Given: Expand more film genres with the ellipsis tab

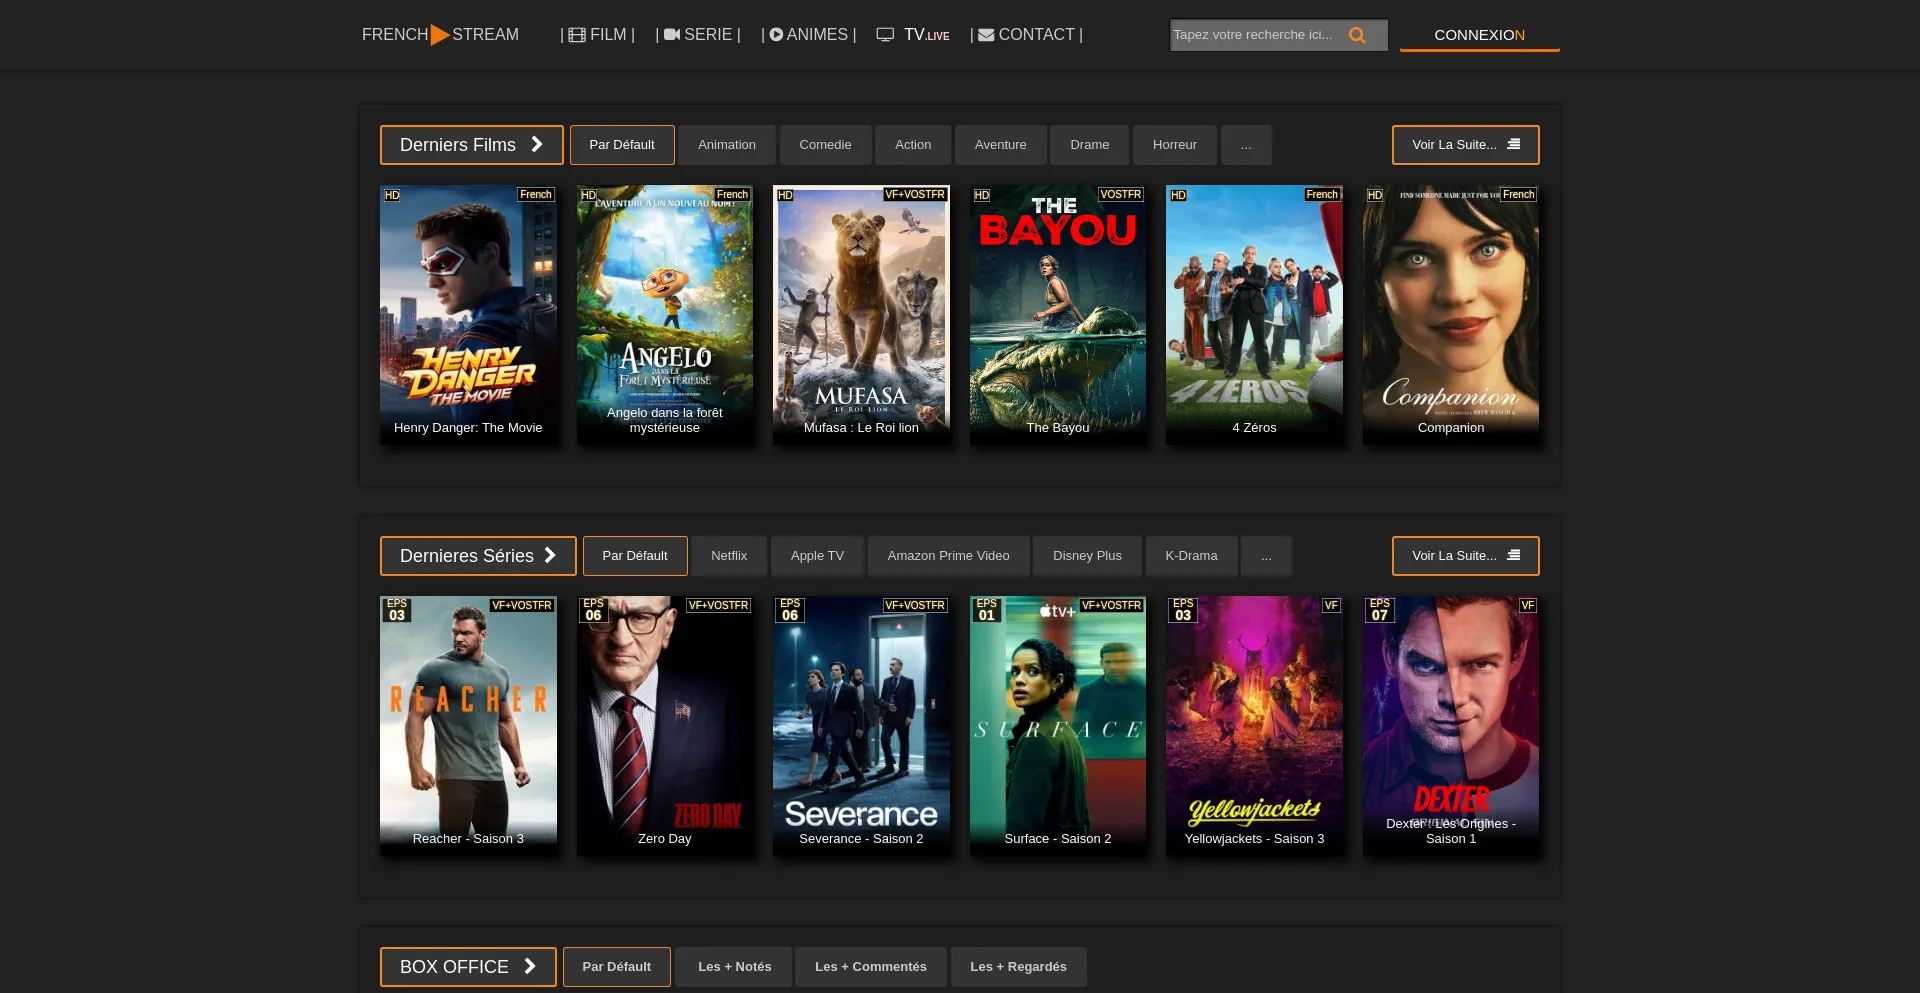Looking at the screenshot, I should coord(1246,145).
